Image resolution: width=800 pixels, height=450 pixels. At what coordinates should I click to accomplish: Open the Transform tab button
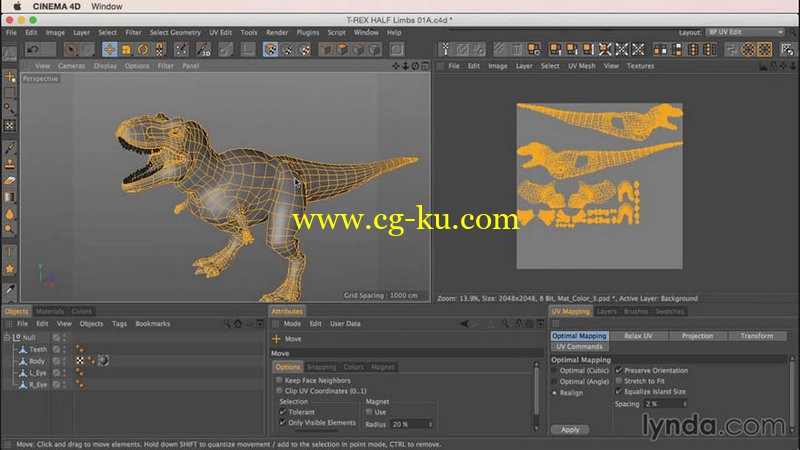(757, 336)
